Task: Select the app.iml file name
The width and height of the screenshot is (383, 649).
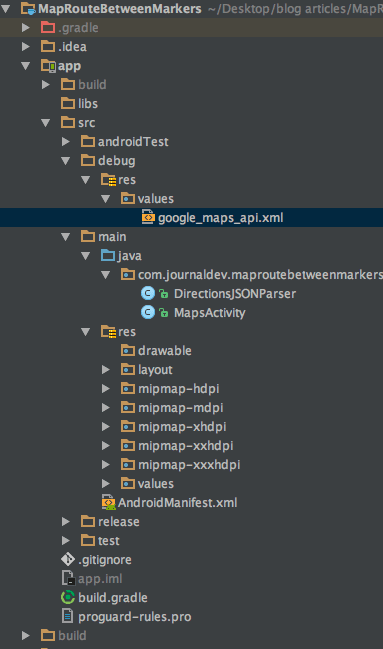Action: pyautogui.click(x=100, y=579)
